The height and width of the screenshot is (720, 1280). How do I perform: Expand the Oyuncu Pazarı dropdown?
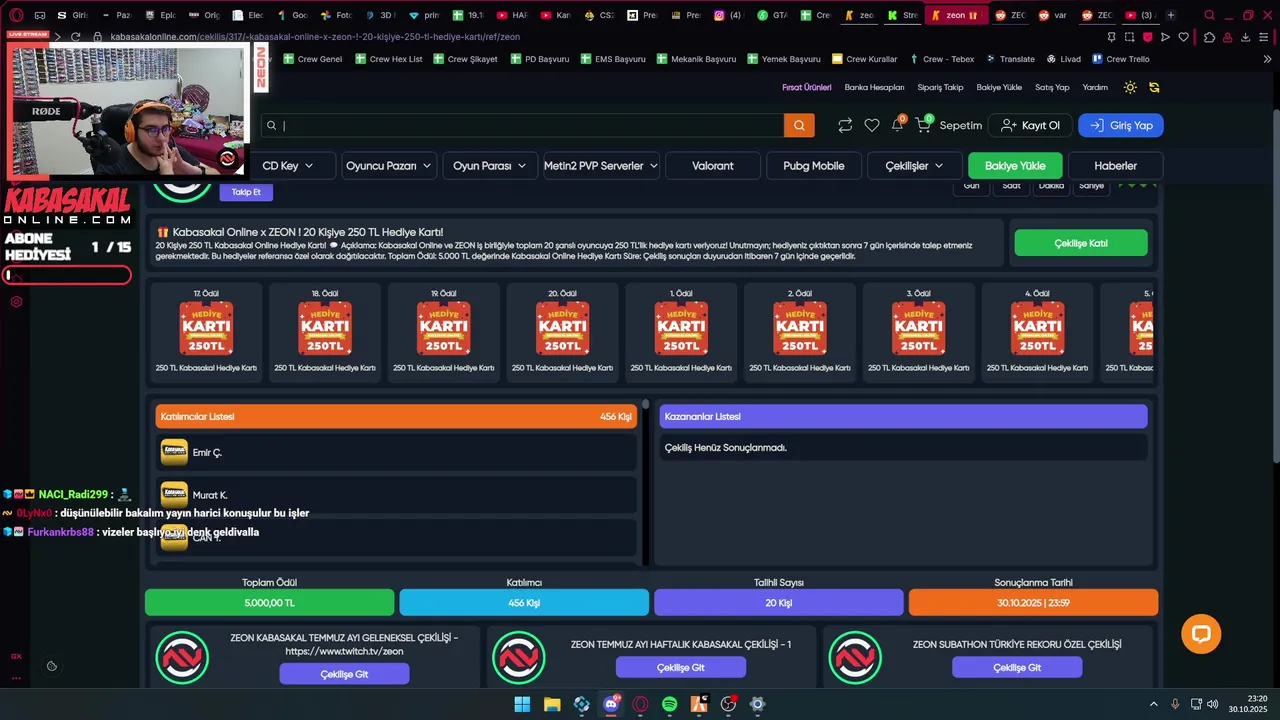(388, 166)
